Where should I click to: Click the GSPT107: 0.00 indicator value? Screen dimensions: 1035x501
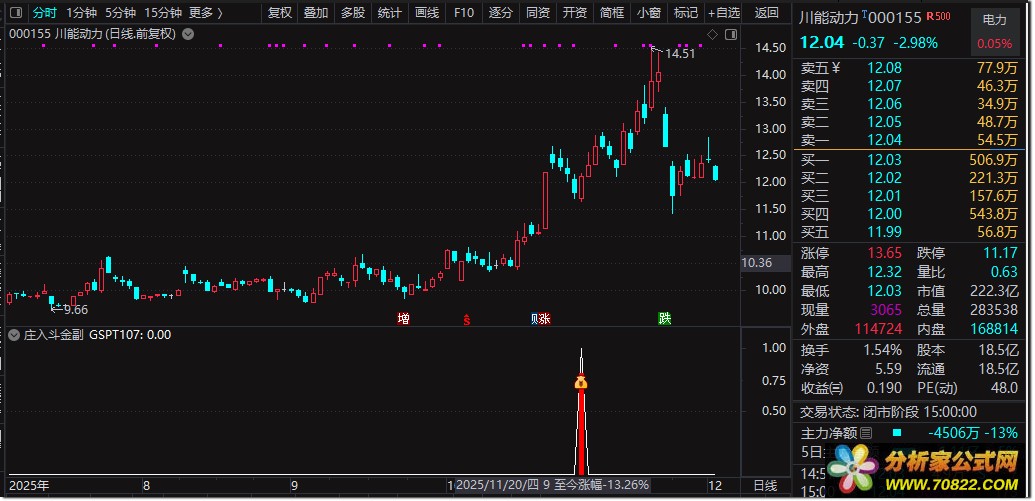tap(130, 335)
